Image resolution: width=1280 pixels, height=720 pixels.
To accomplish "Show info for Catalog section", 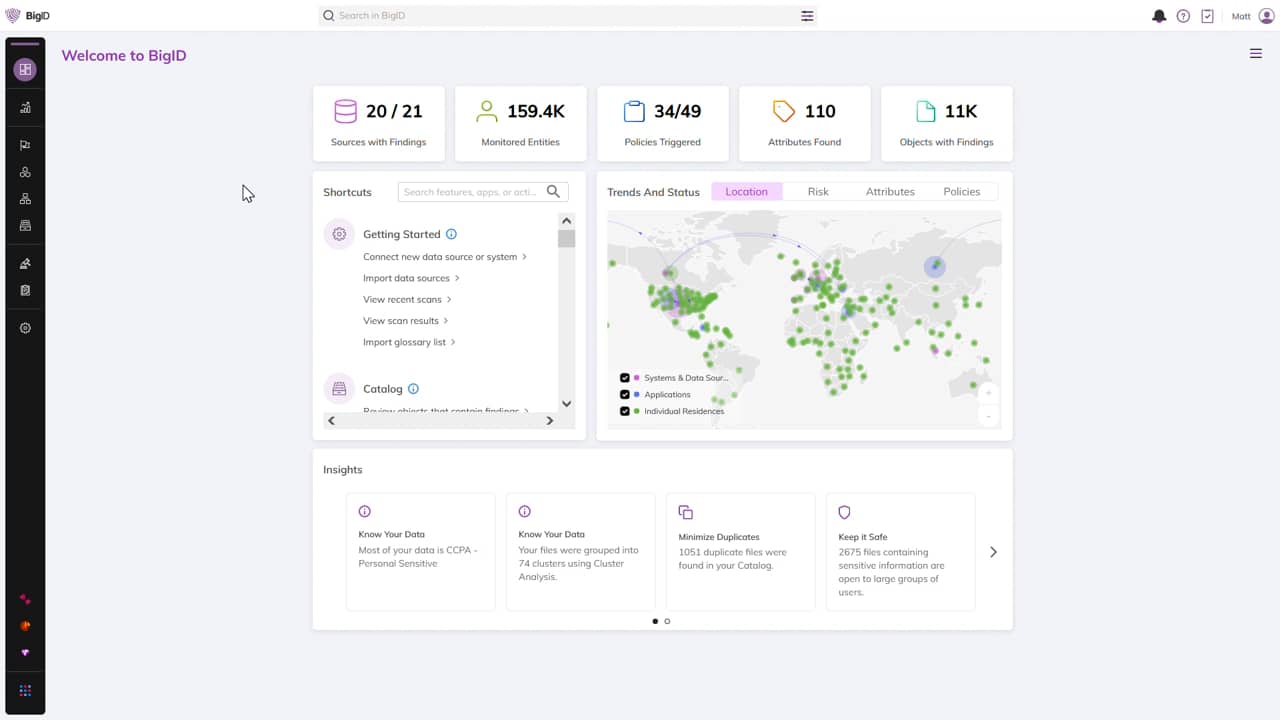I will coord(413,389).
